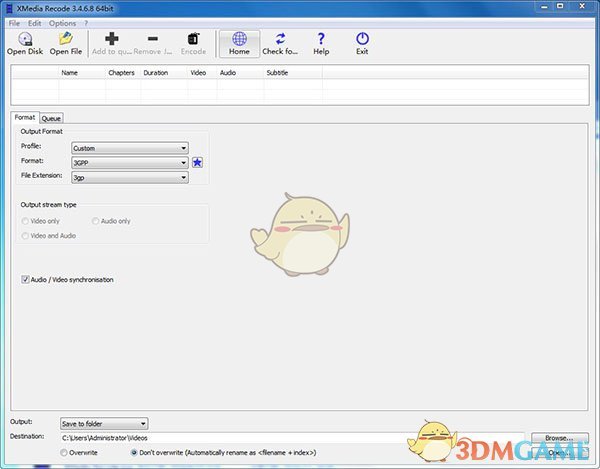
Task: Go to the Home globe icon
Action: click(239, 44)
